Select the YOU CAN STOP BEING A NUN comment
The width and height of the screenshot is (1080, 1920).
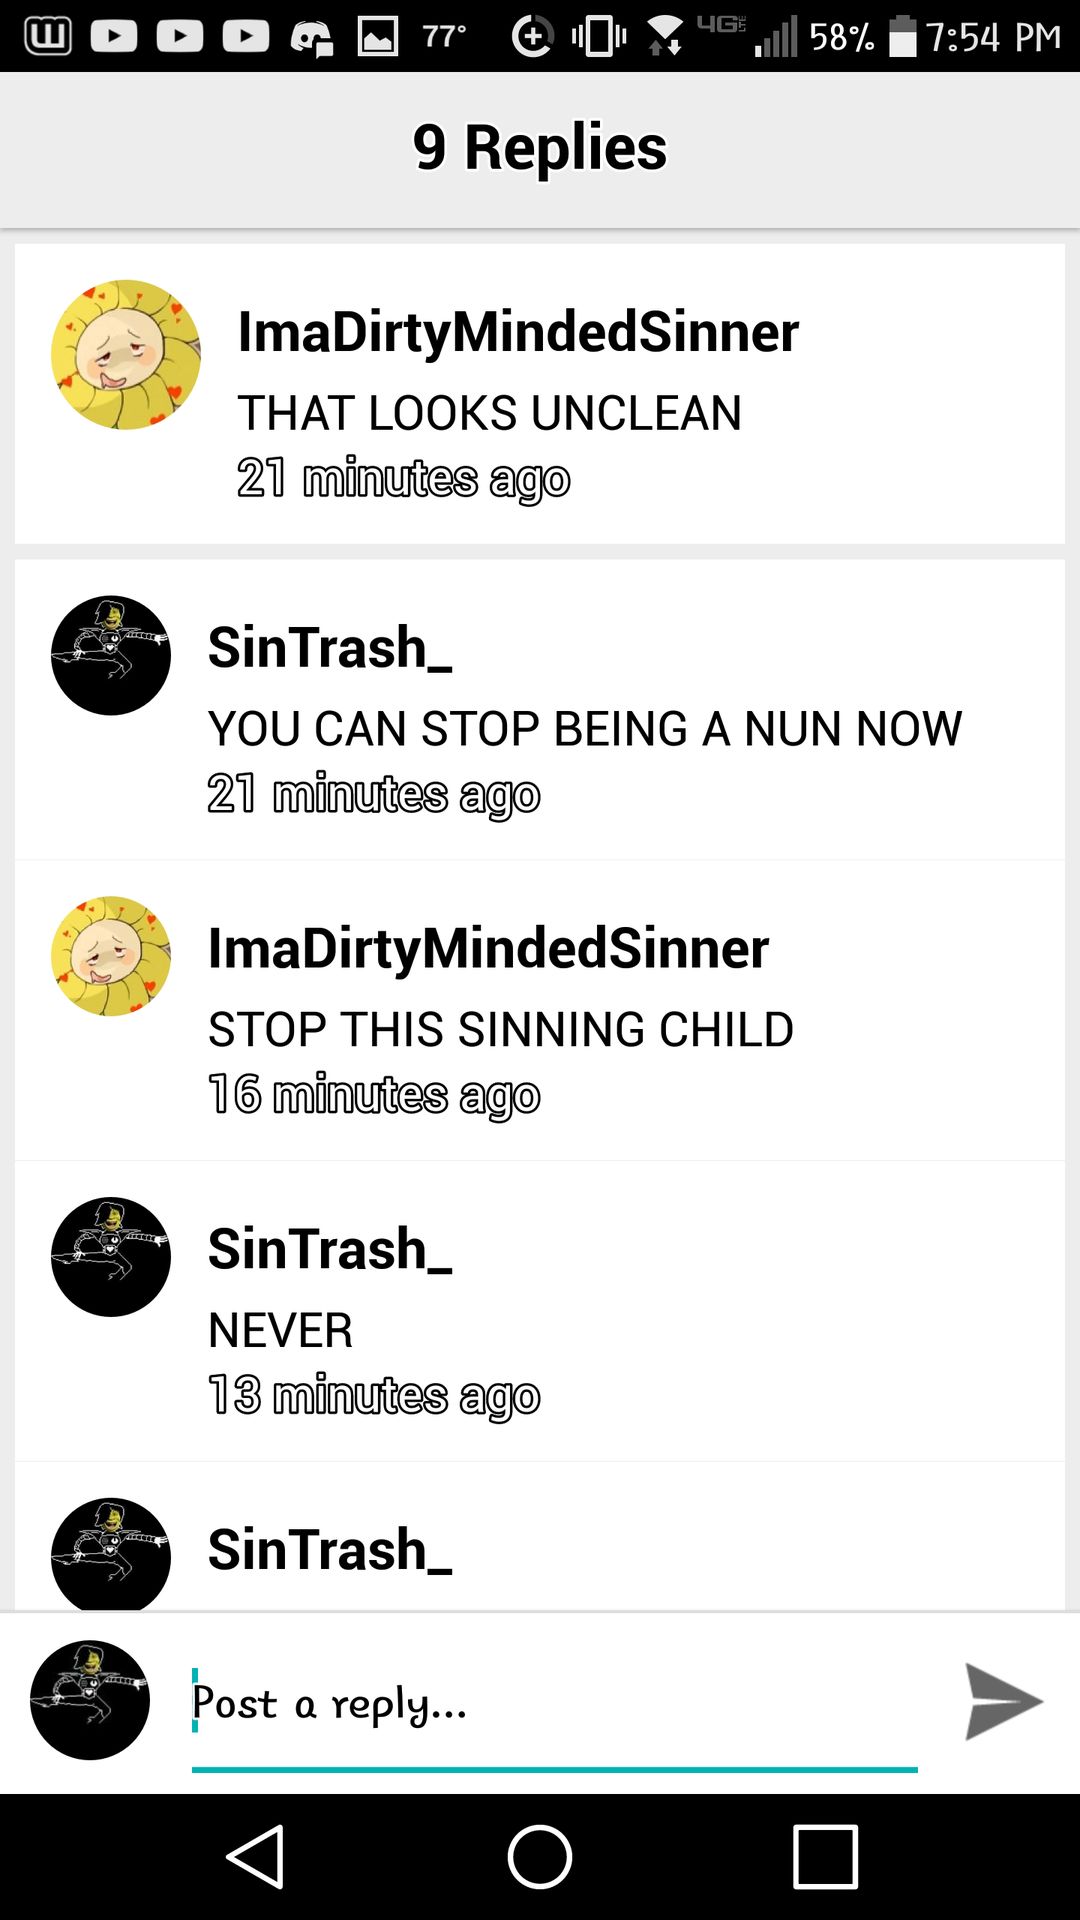585,729
